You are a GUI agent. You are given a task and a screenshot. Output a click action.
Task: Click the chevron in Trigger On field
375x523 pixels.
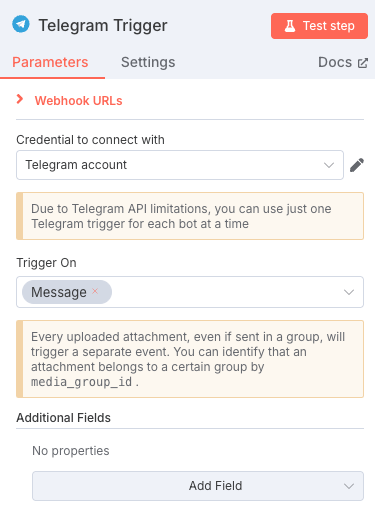[349, 292]
